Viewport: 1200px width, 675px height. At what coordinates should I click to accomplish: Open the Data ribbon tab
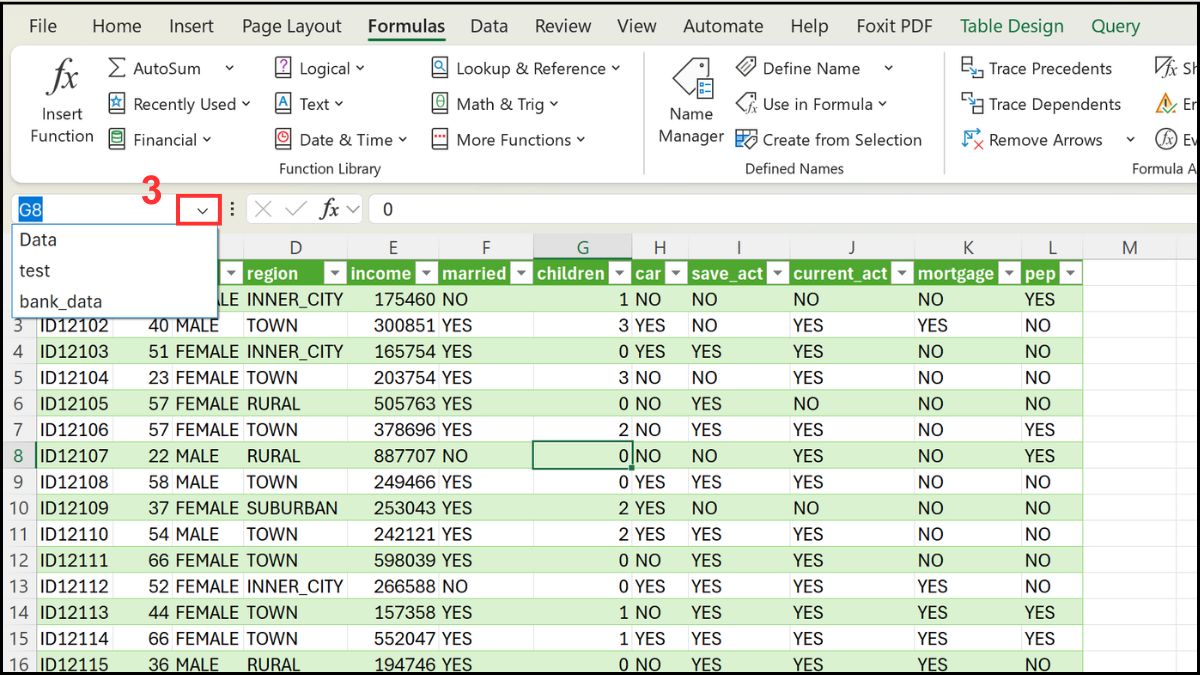click(x=489, y=26)
